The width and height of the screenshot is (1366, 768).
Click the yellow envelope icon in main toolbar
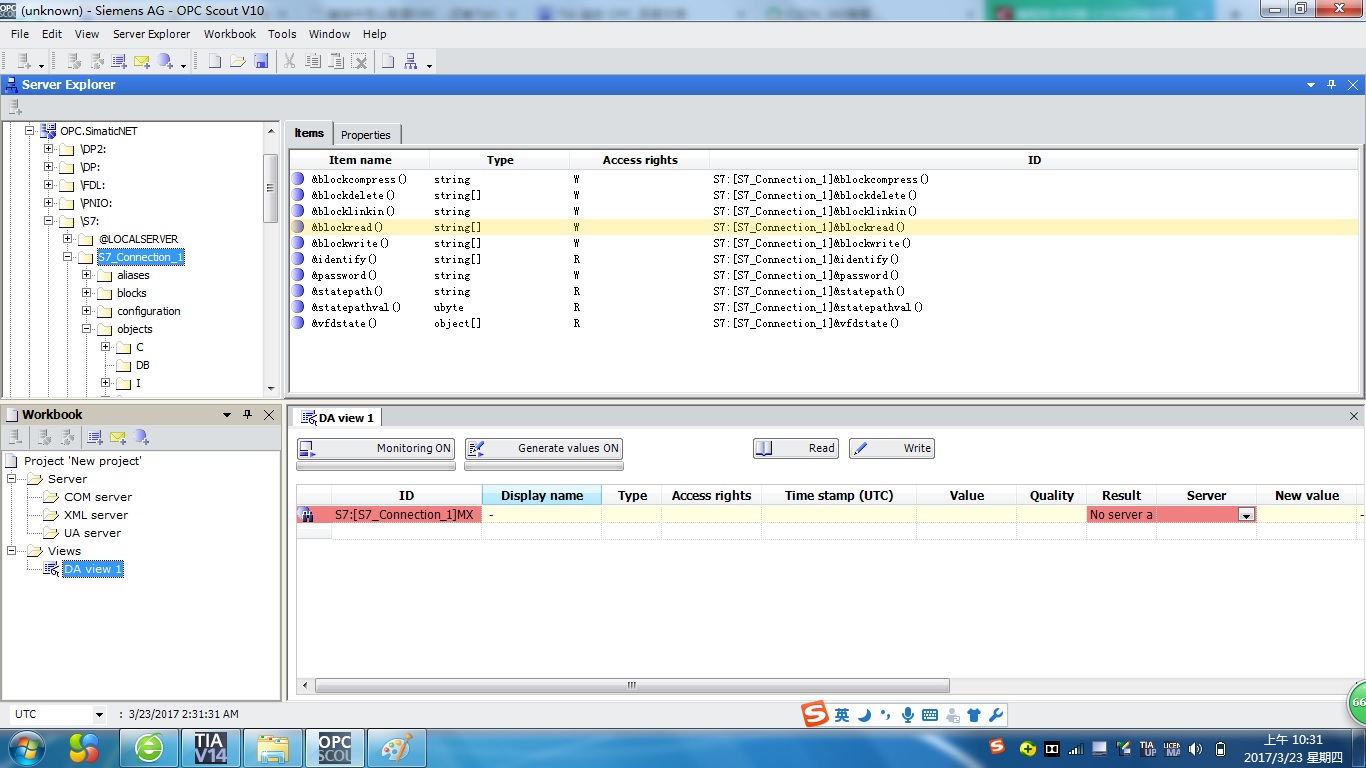[141, 61]
